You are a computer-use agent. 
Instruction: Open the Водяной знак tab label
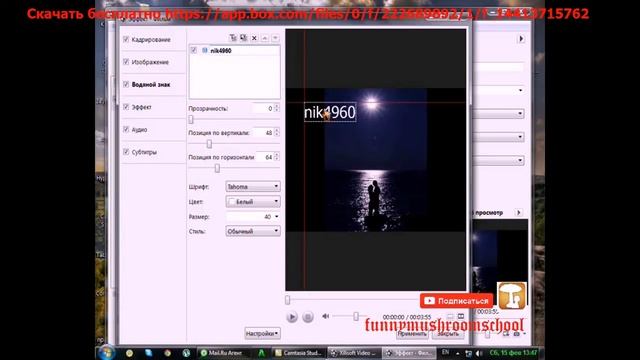pos(151,84)
